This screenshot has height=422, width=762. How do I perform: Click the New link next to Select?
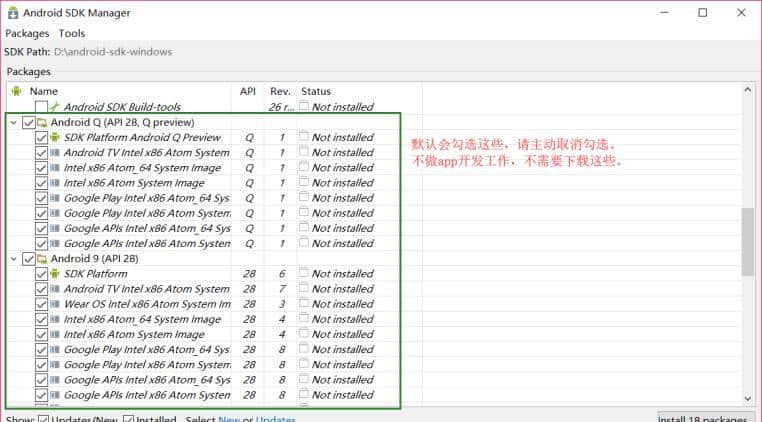coord(229,419)
